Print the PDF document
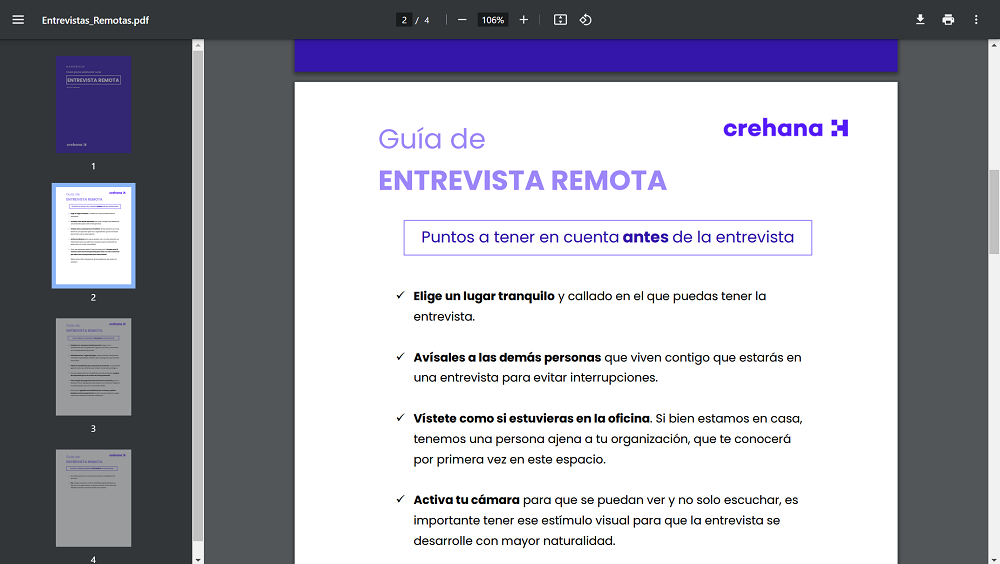This screenshot has height=564, width=1000. click(948, 20)
